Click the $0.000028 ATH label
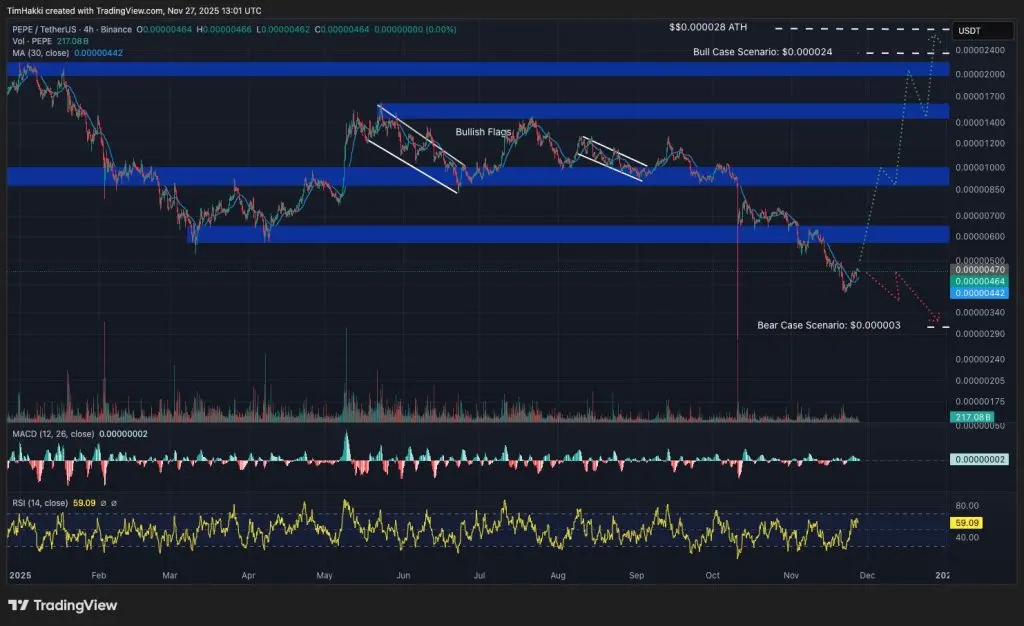1024x626 pixels. [x=707, y=28]
